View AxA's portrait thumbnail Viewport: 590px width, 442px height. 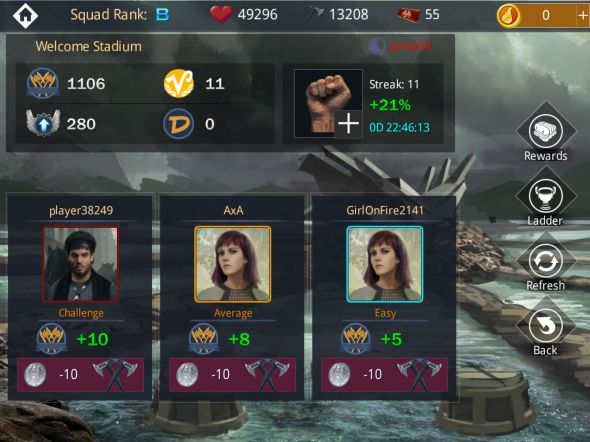[233, 264]
